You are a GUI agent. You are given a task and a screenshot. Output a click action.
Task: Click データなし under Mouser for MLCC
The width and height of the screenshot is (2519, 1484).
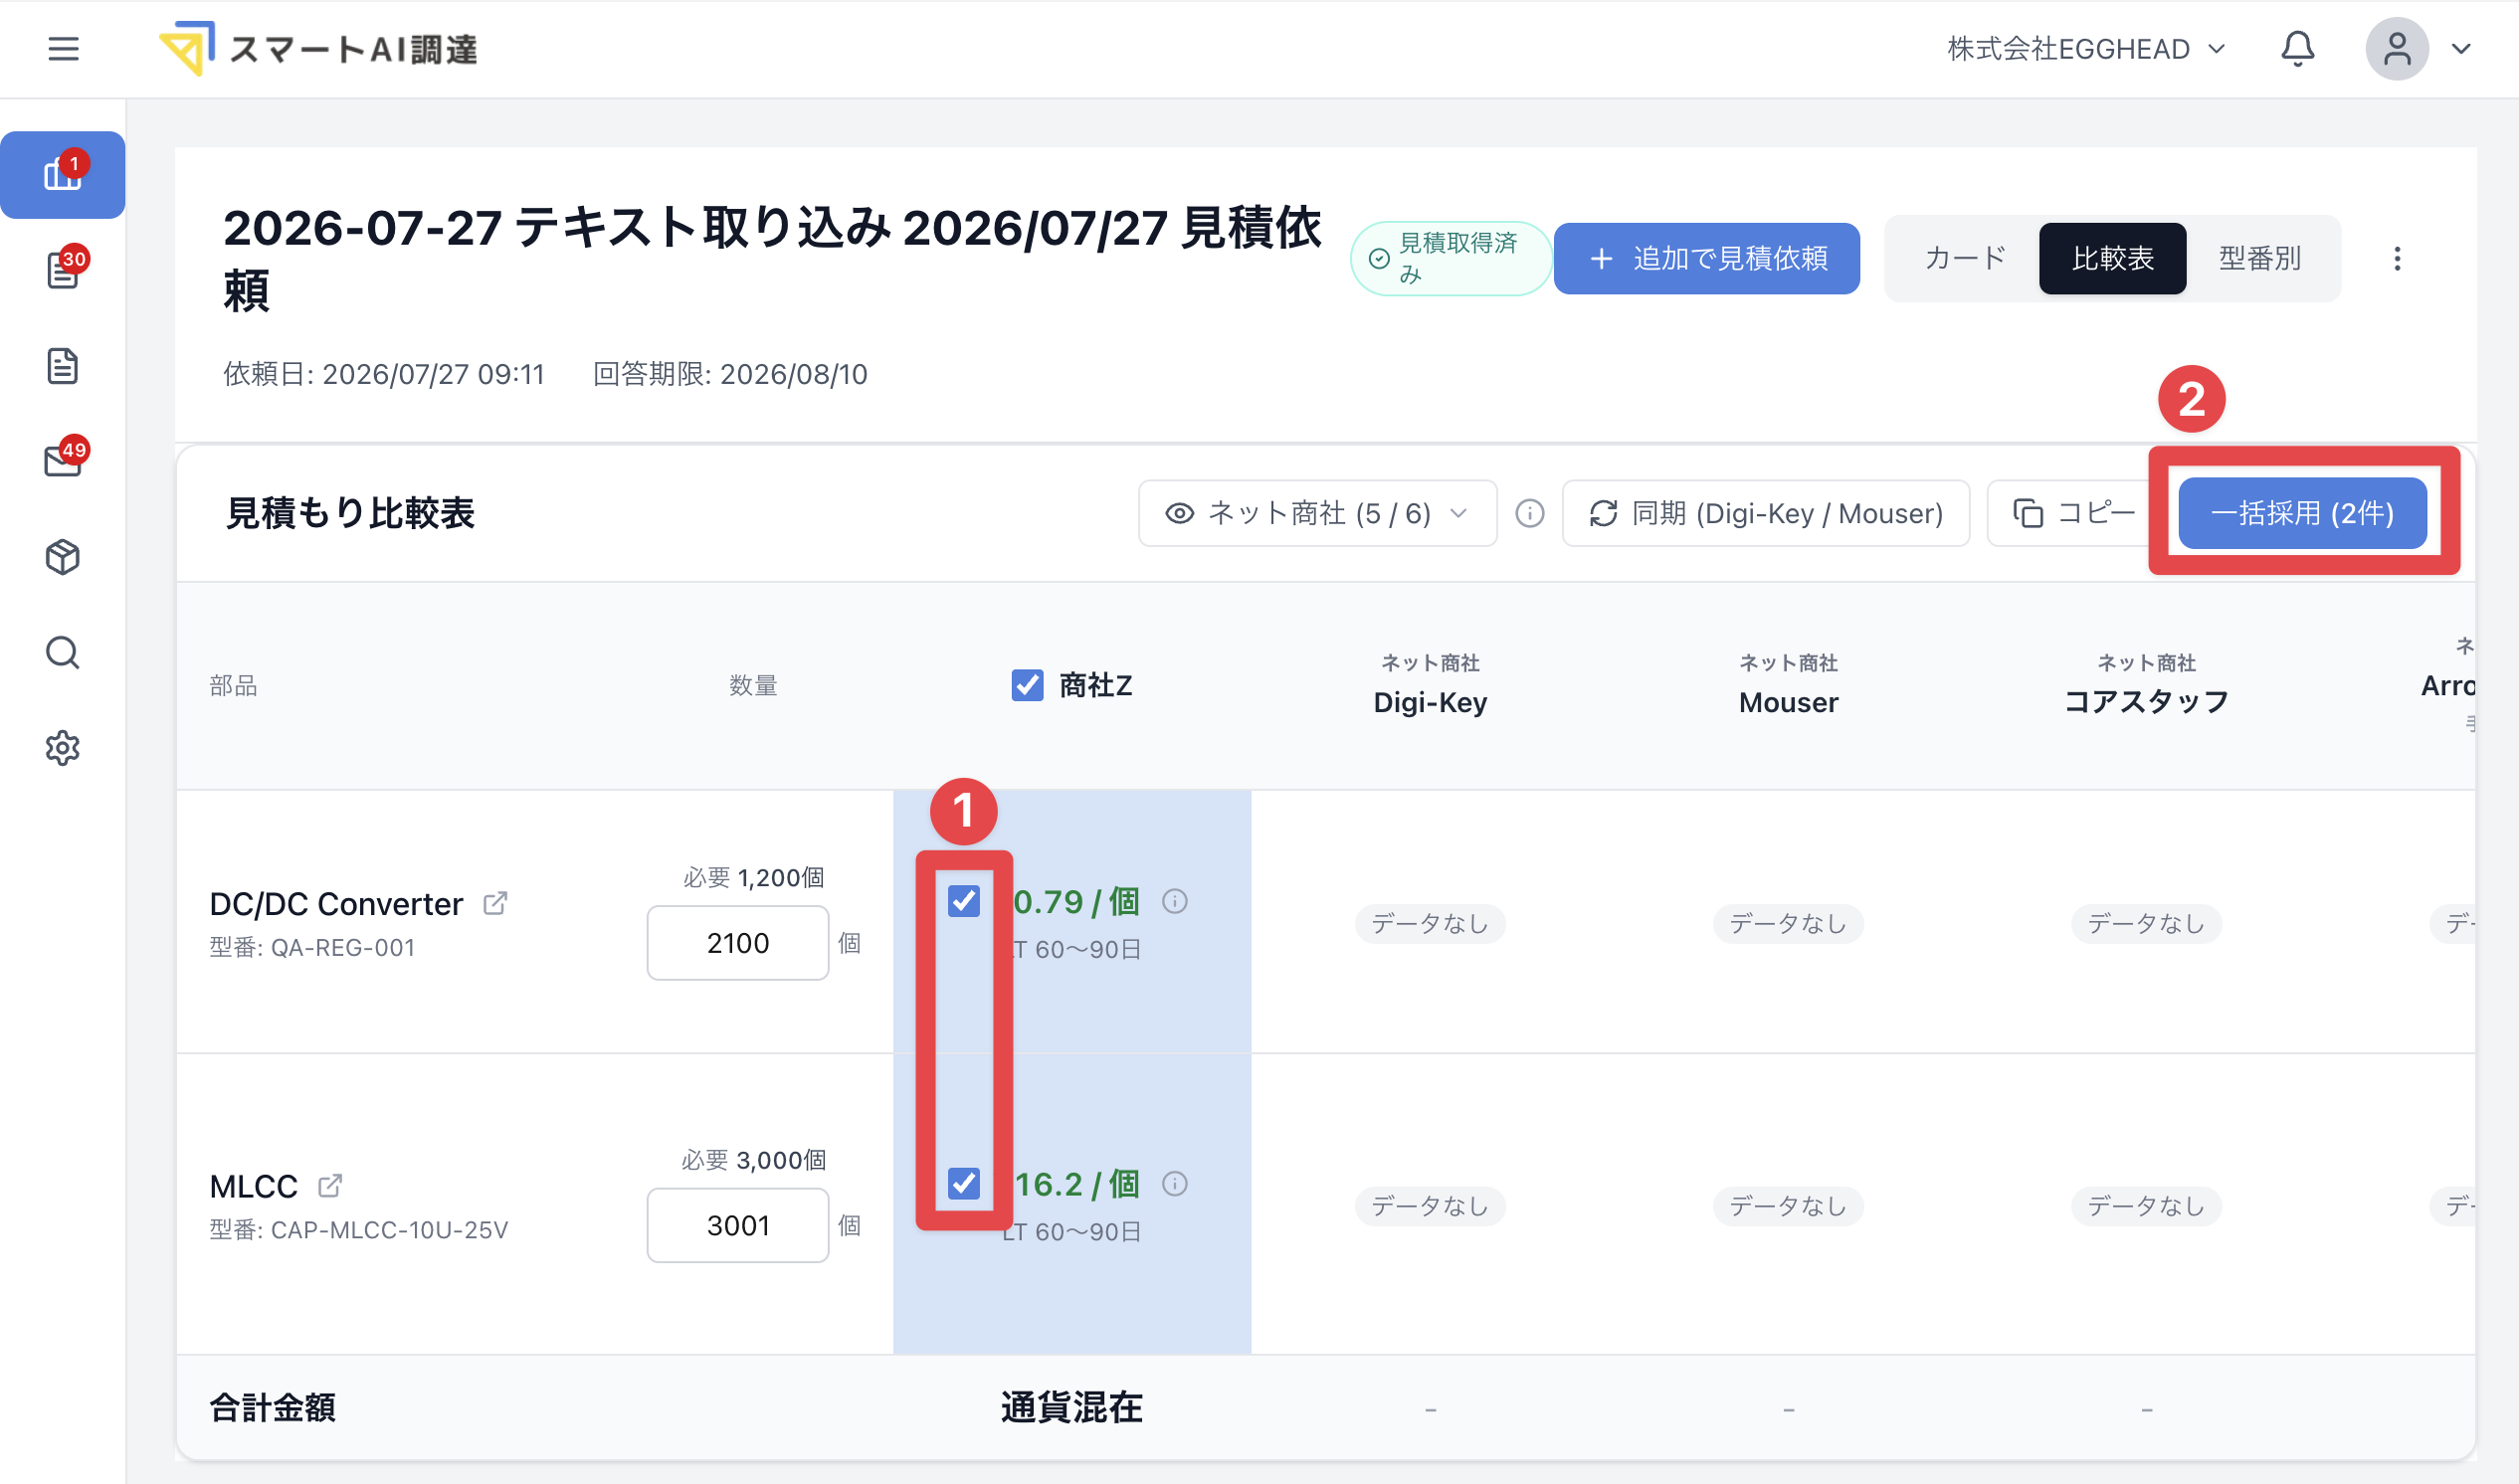(x=1788, y=1205)
